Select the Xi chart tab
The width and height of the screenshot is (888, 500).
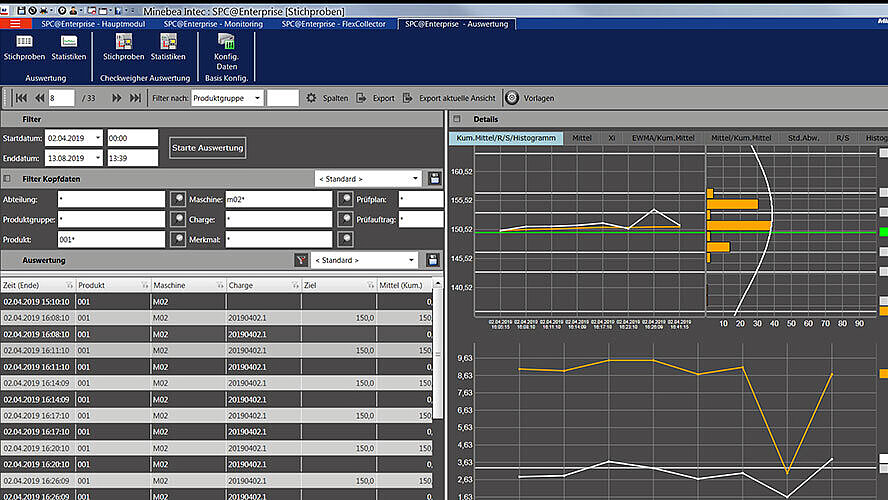(x=612, y=138)
